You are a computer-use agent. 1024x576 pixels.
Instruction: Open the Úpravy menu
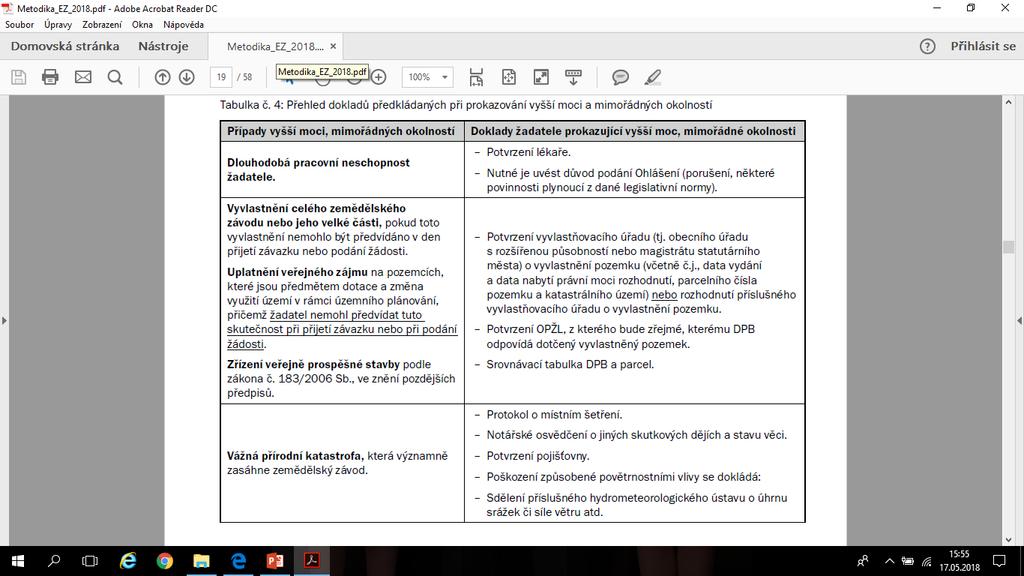[x=58, y=25]
